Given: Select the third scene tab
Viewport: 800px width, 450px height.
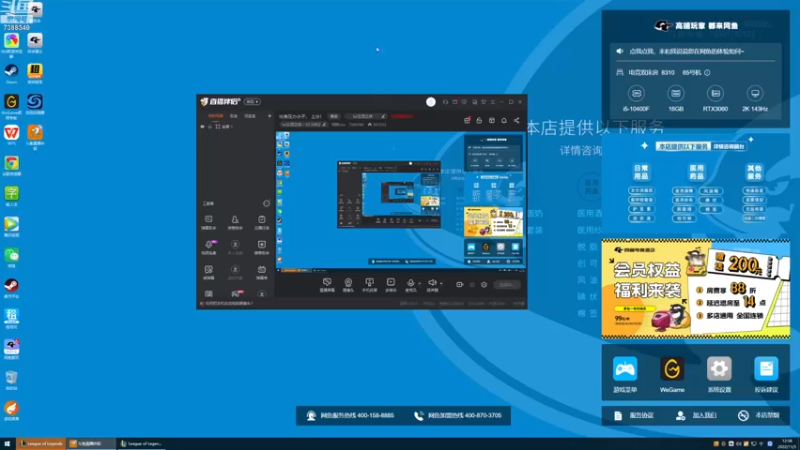Looking at the screenshot, I should point(250,116).
